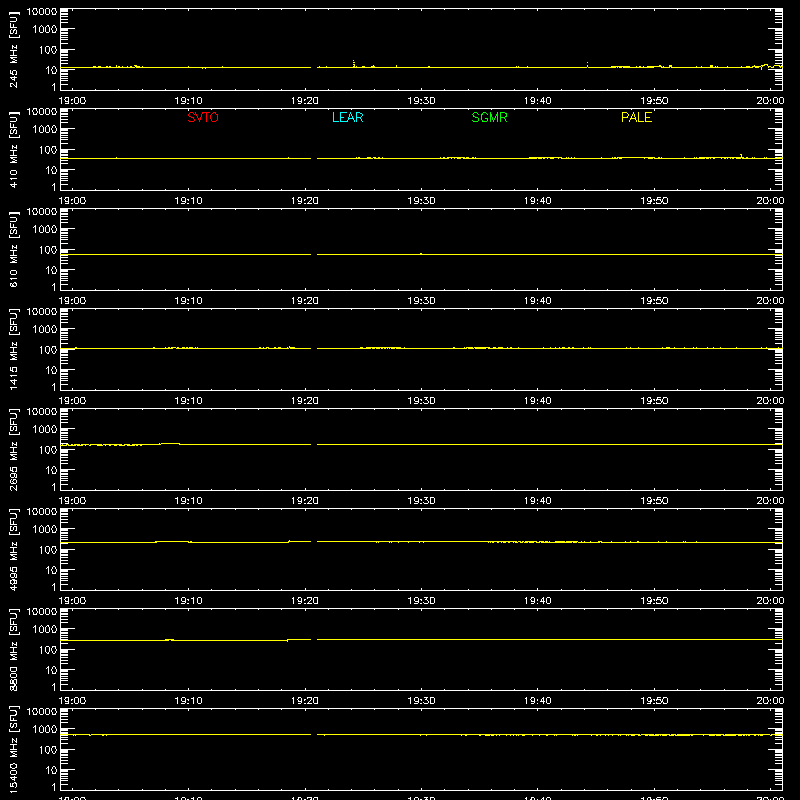Image resolution: width=800 pixels, height=800 pixels.
Task: Click 20:00 time label under 1415 MHz plot
Action: (x=770, y=401)
